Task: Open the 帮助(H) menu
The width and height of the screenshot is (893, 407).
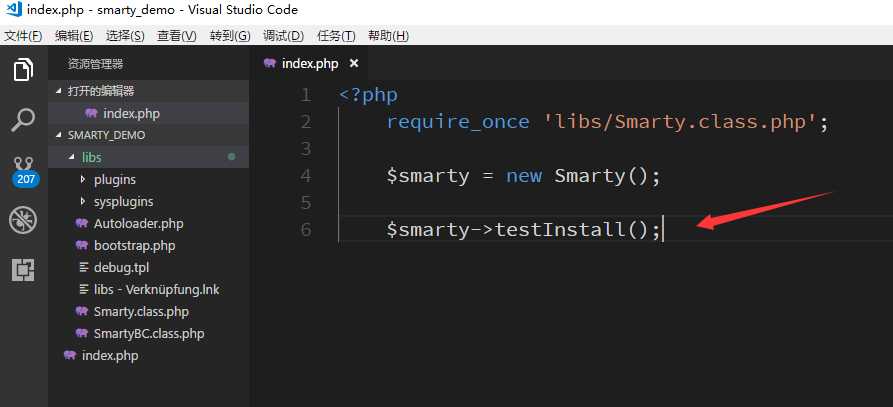Action: click(x=388, y=36)
